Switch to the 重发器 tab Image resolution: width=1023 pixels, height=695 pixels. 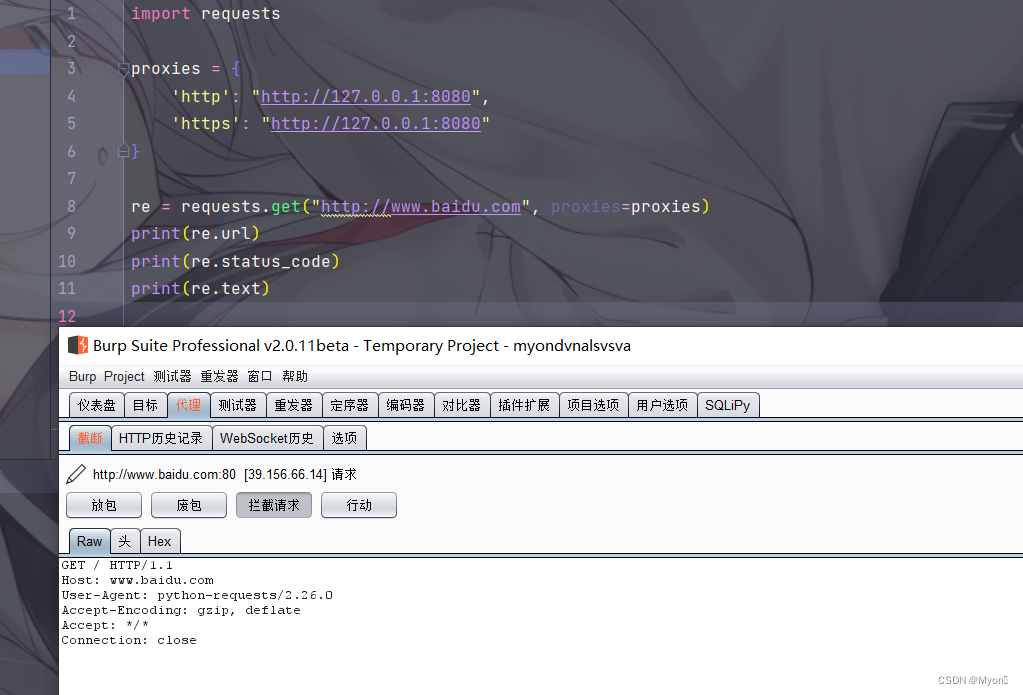coord(294,405)
